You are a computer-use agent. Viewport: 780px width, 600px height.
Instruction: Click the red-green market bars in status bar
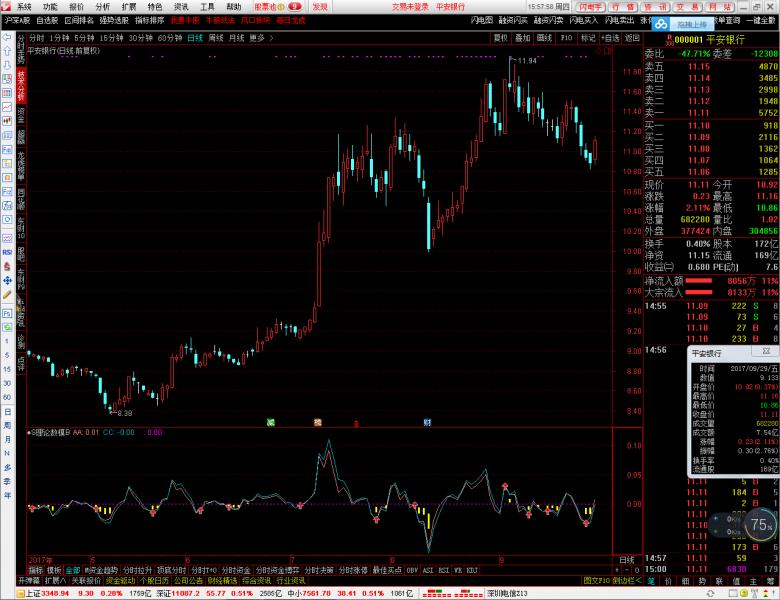click(452, 594)
